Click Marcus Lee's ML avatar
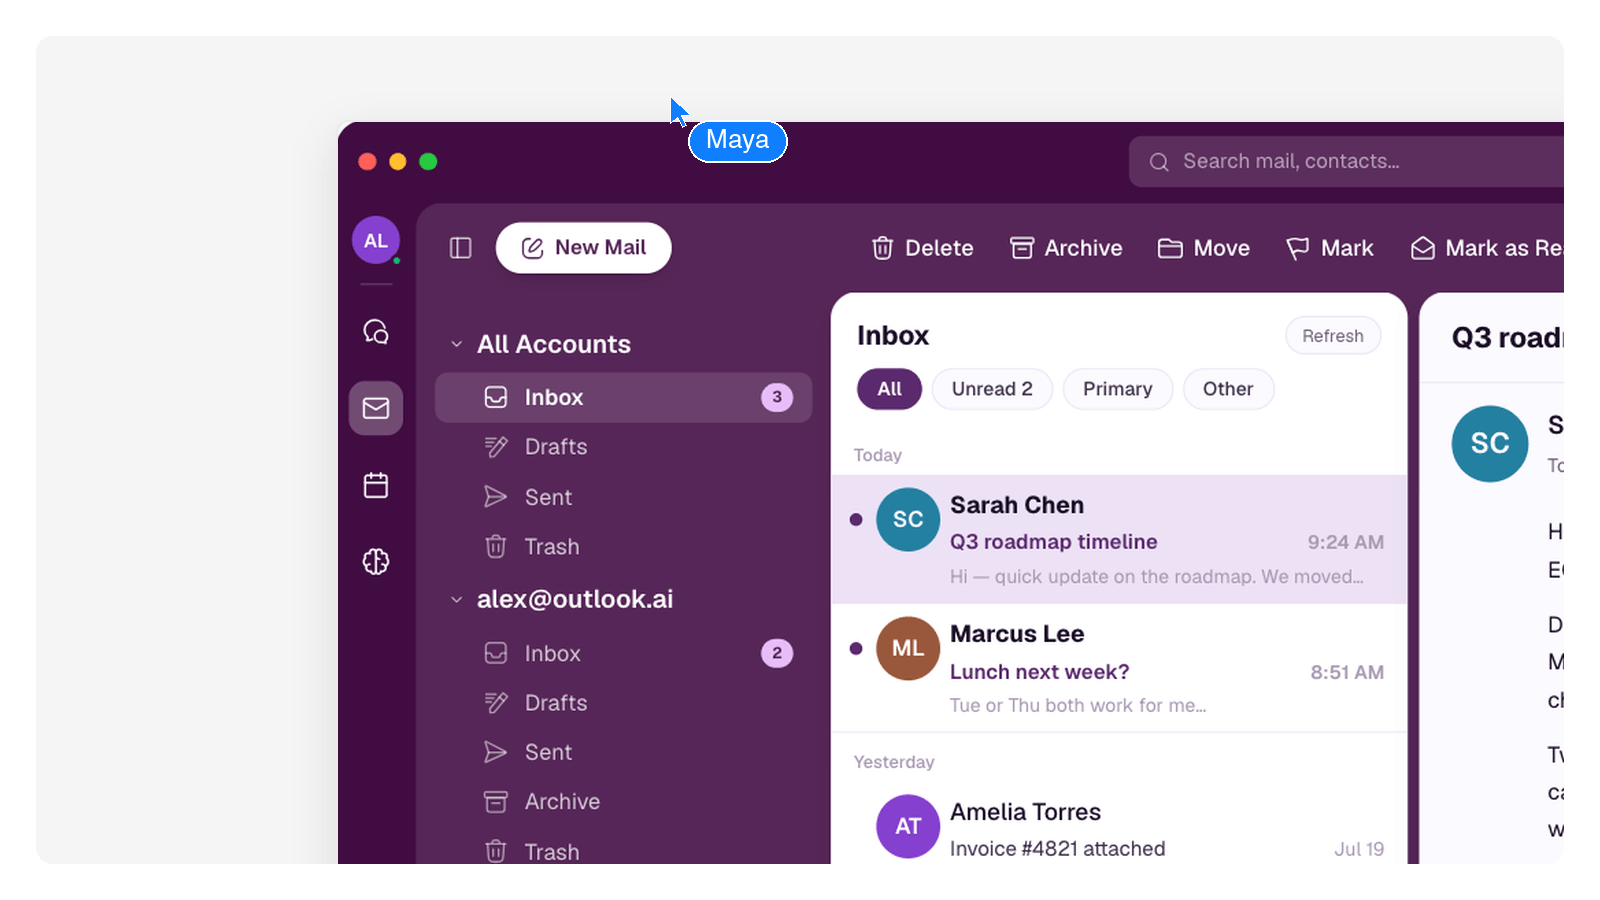The height and width of the screenshot is (900, 1600). click(x=908, y=648)
